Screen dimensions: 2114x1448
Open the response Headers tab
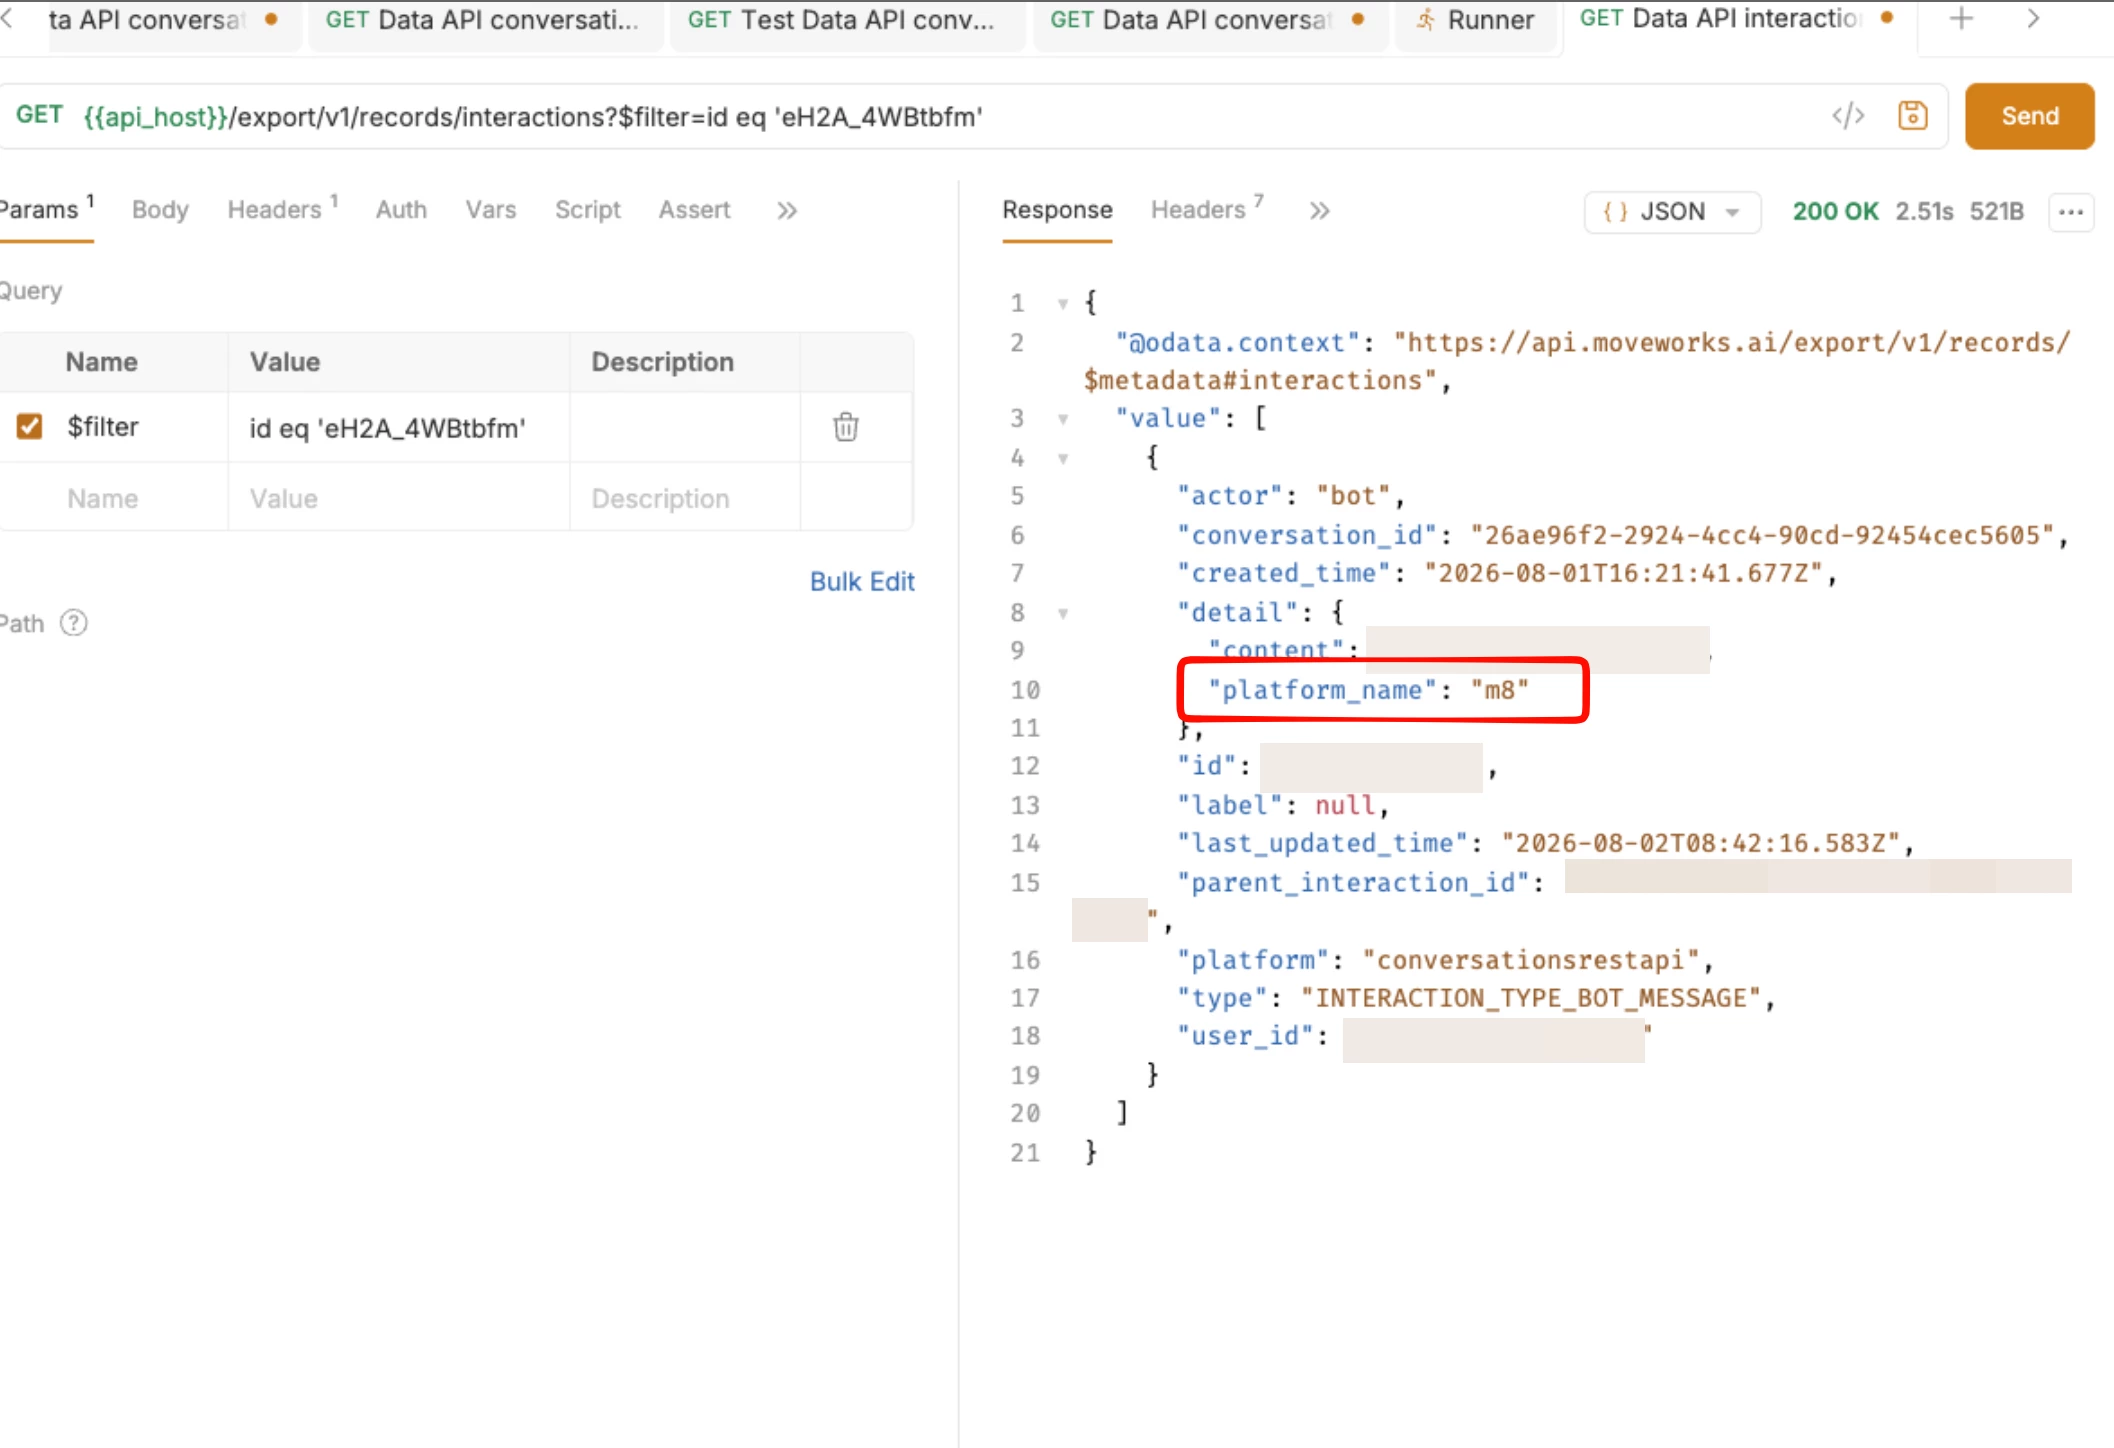(1206, 210)
